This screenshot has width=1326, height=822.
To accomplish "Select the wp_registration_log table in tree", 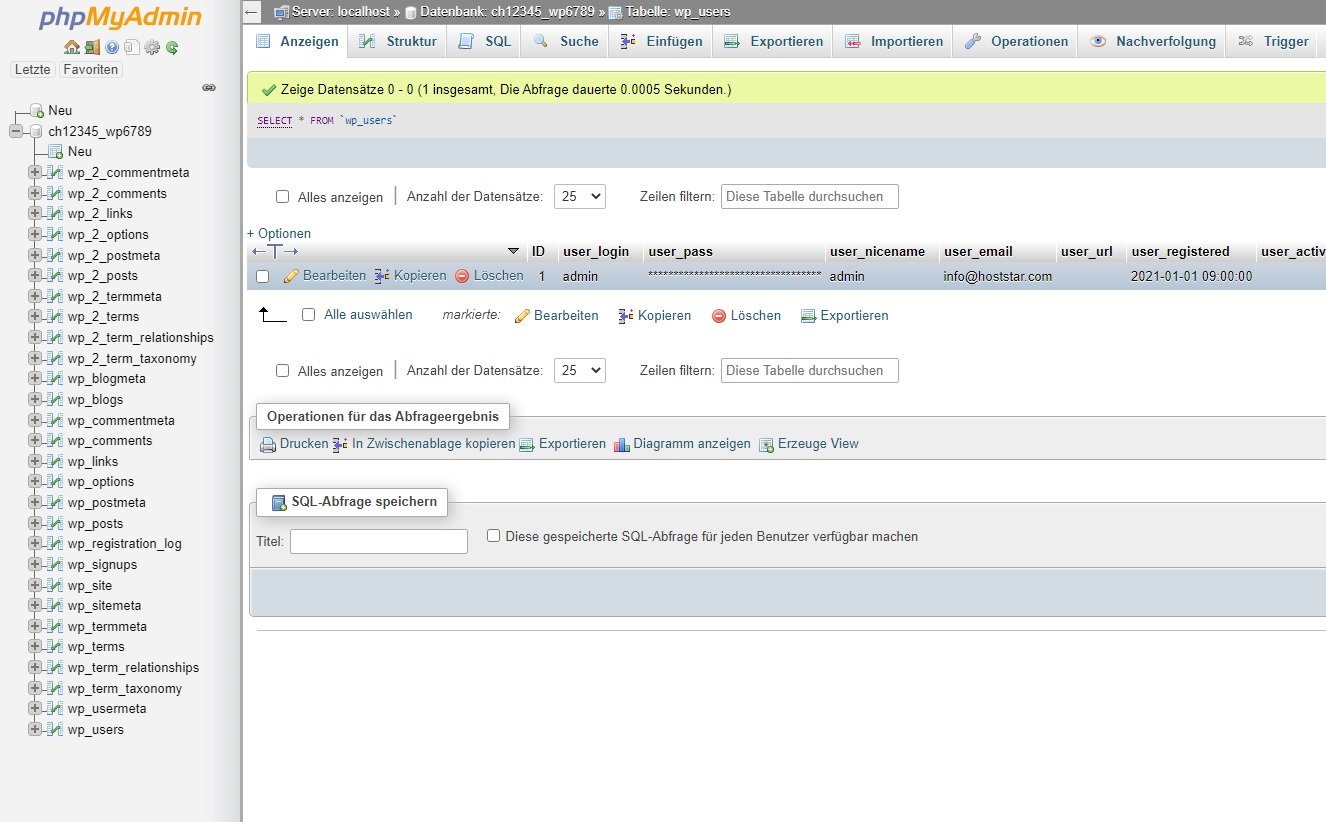I will point(125,544).
